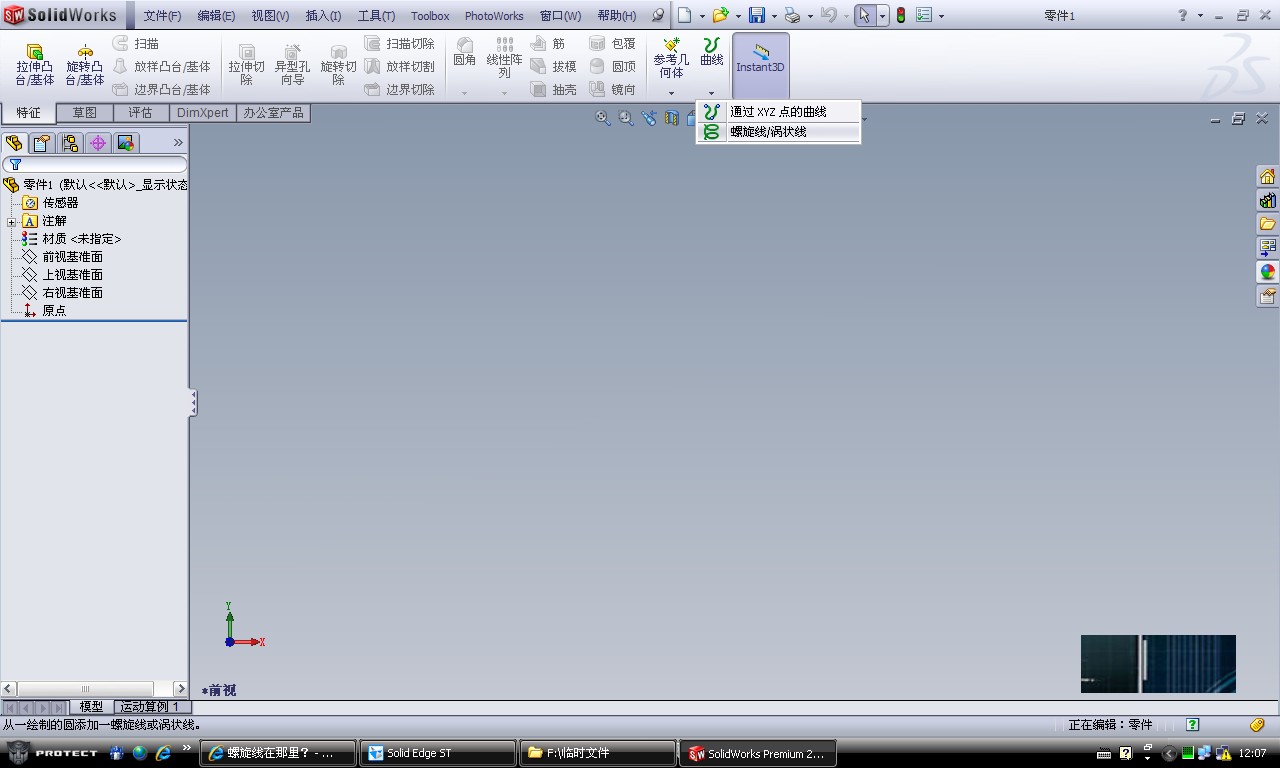Switch to the DimXpert tab
Image resolution: width=1280 pixels, height=768 pixels.
coord(203,113)
